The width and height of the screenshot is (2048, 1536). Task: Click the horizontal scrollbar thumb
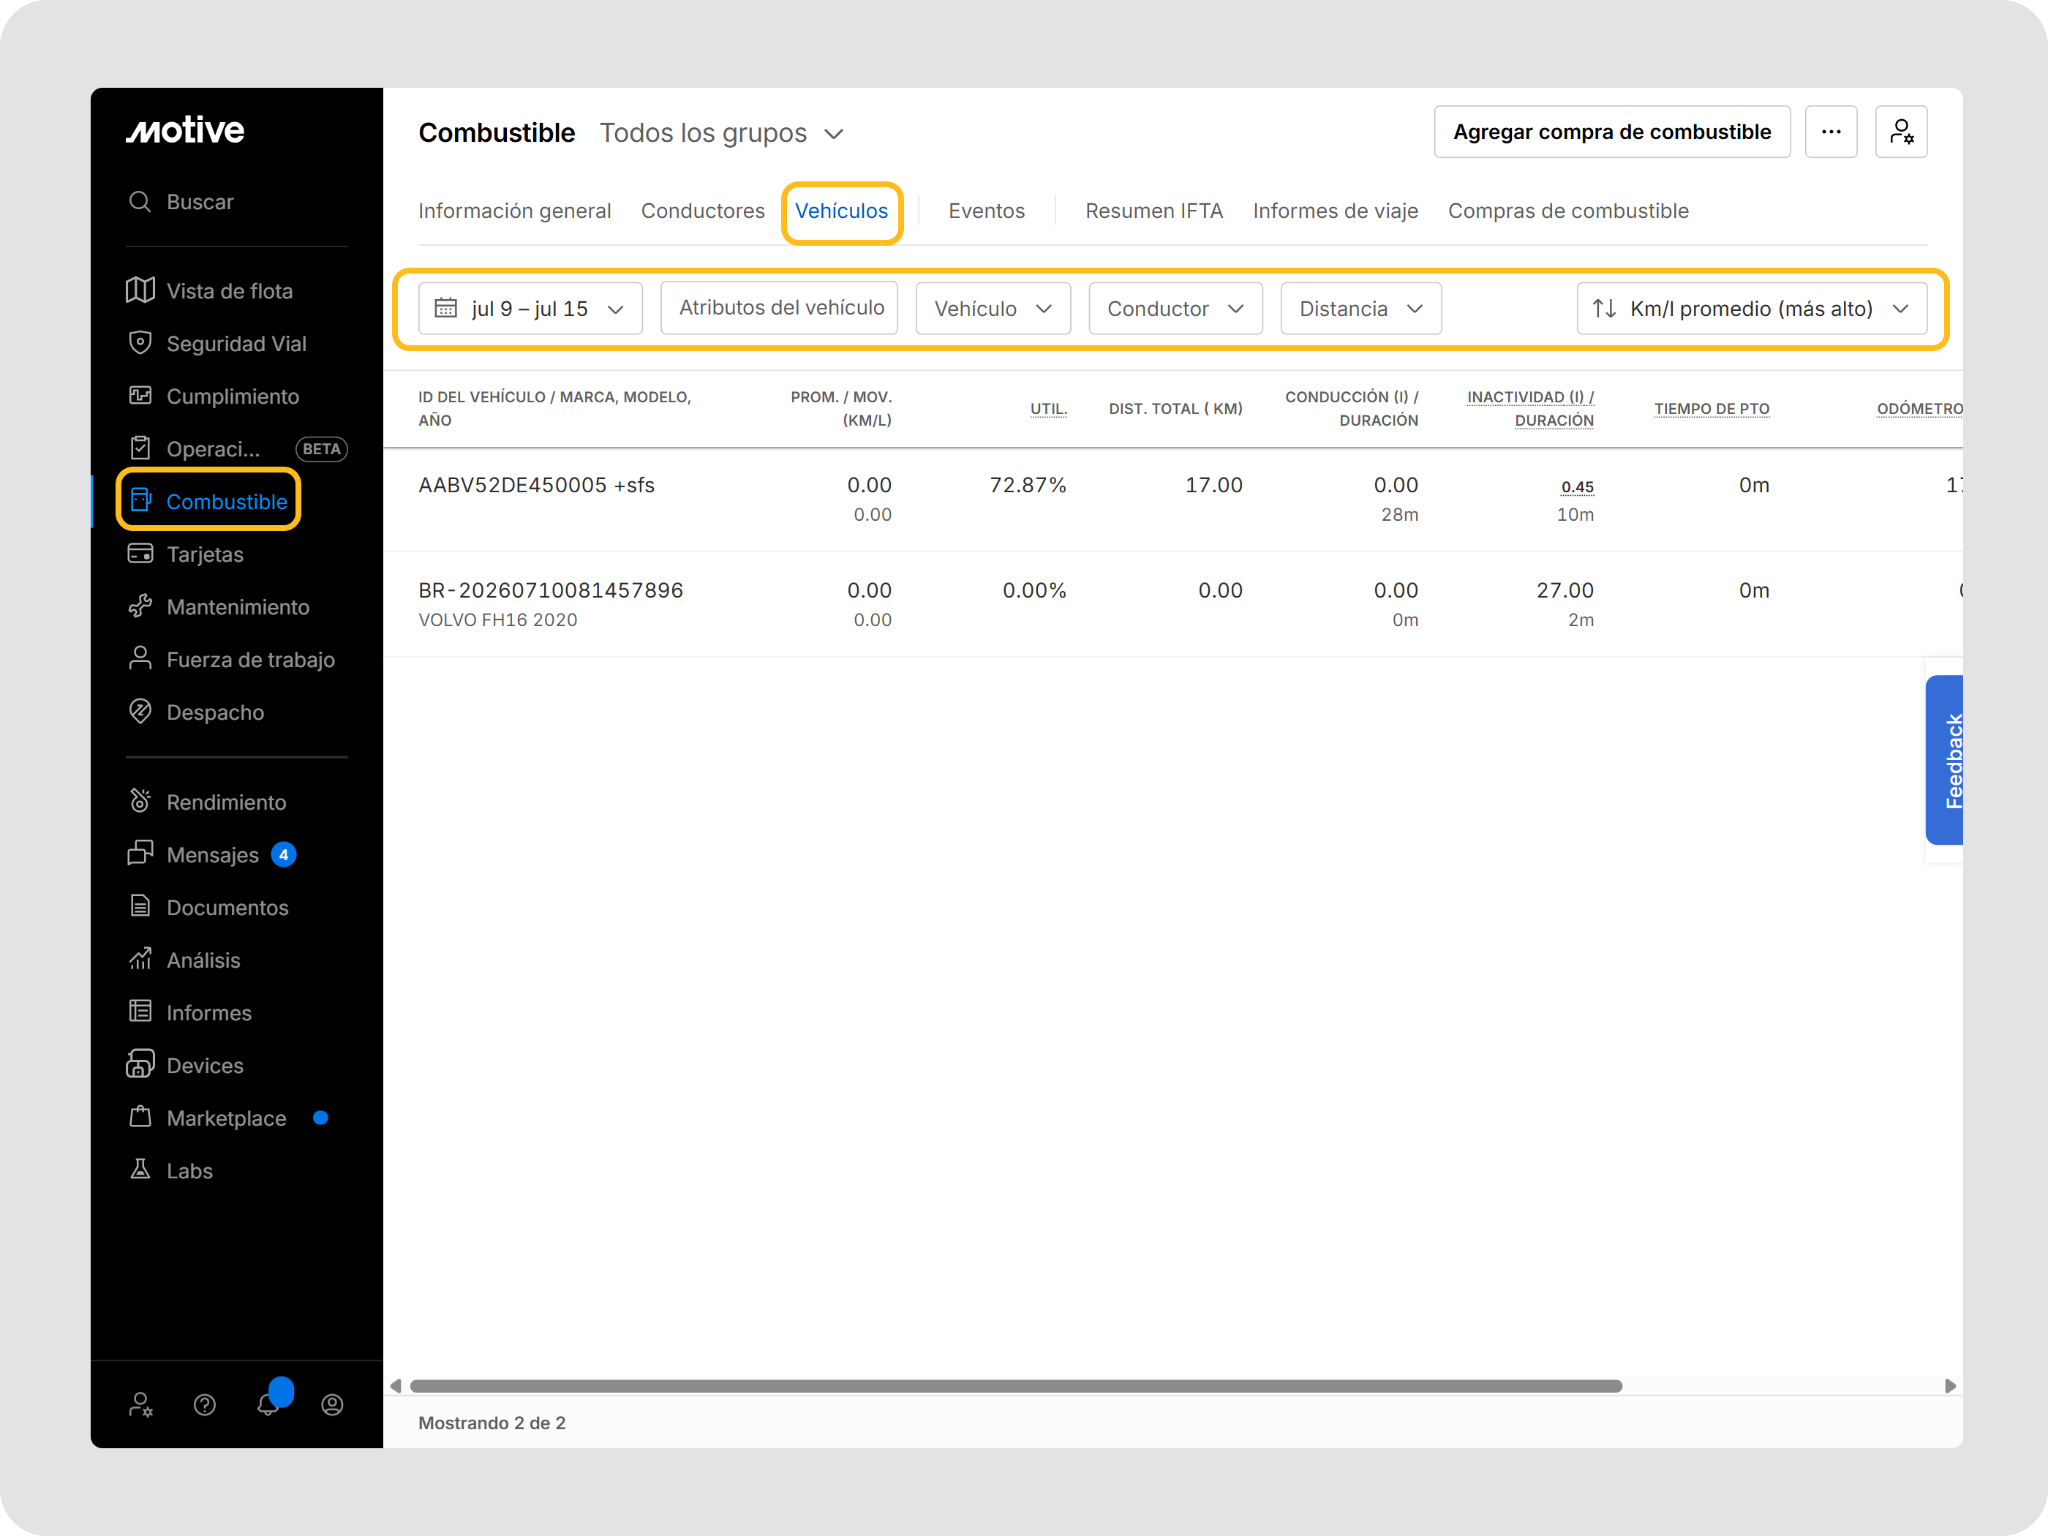(1016, 1386)
